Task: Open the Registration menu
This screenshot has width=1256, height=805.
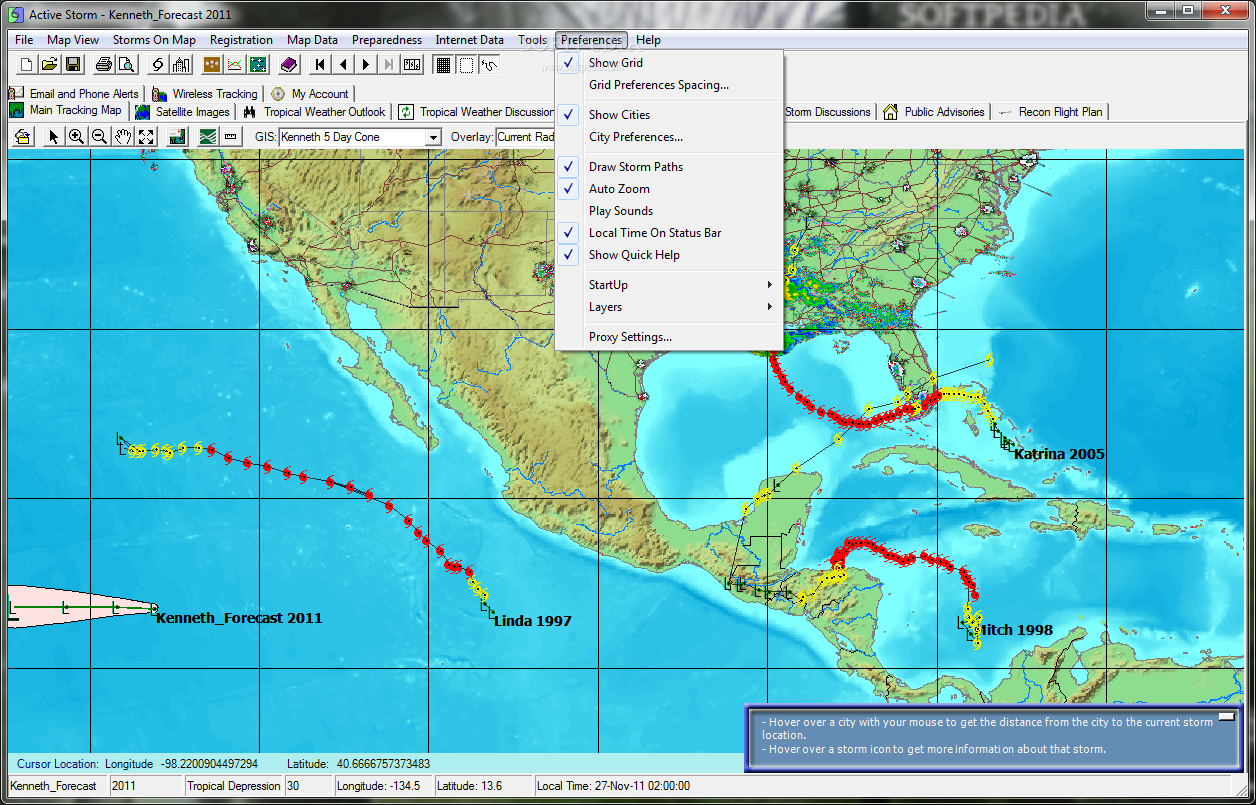Action: point(241,40)
